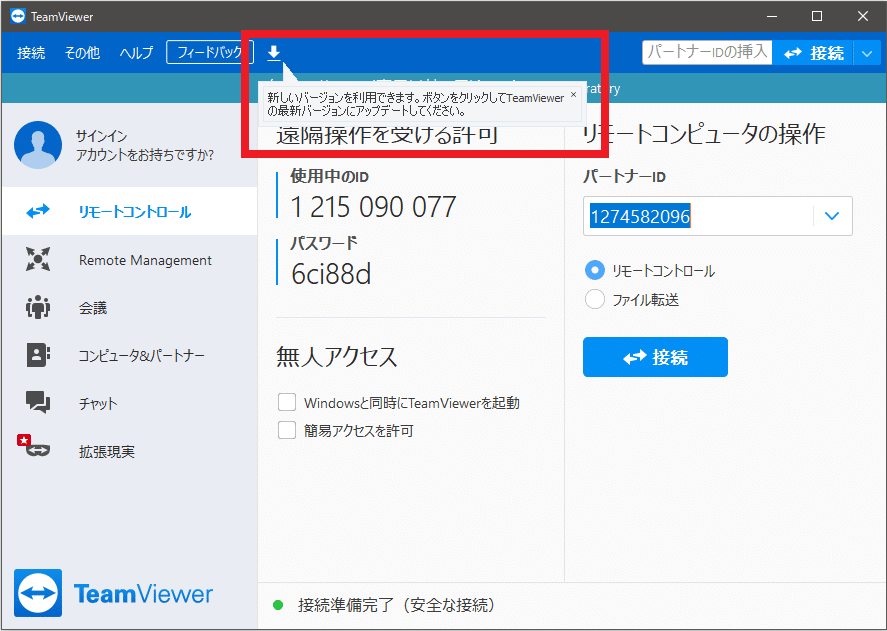Open the ヘルプ menu

[x=136, y=53]
